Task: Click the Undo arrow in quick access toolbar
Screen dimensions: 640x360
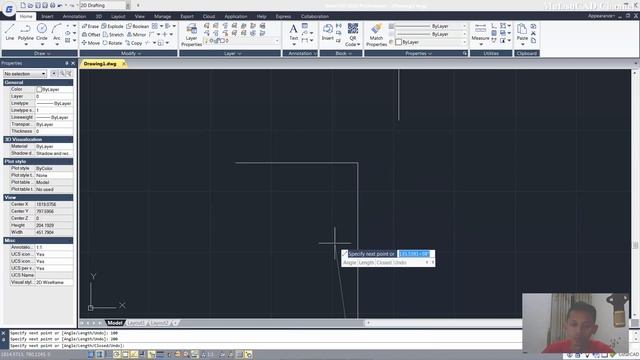Action: click(60, 5)
